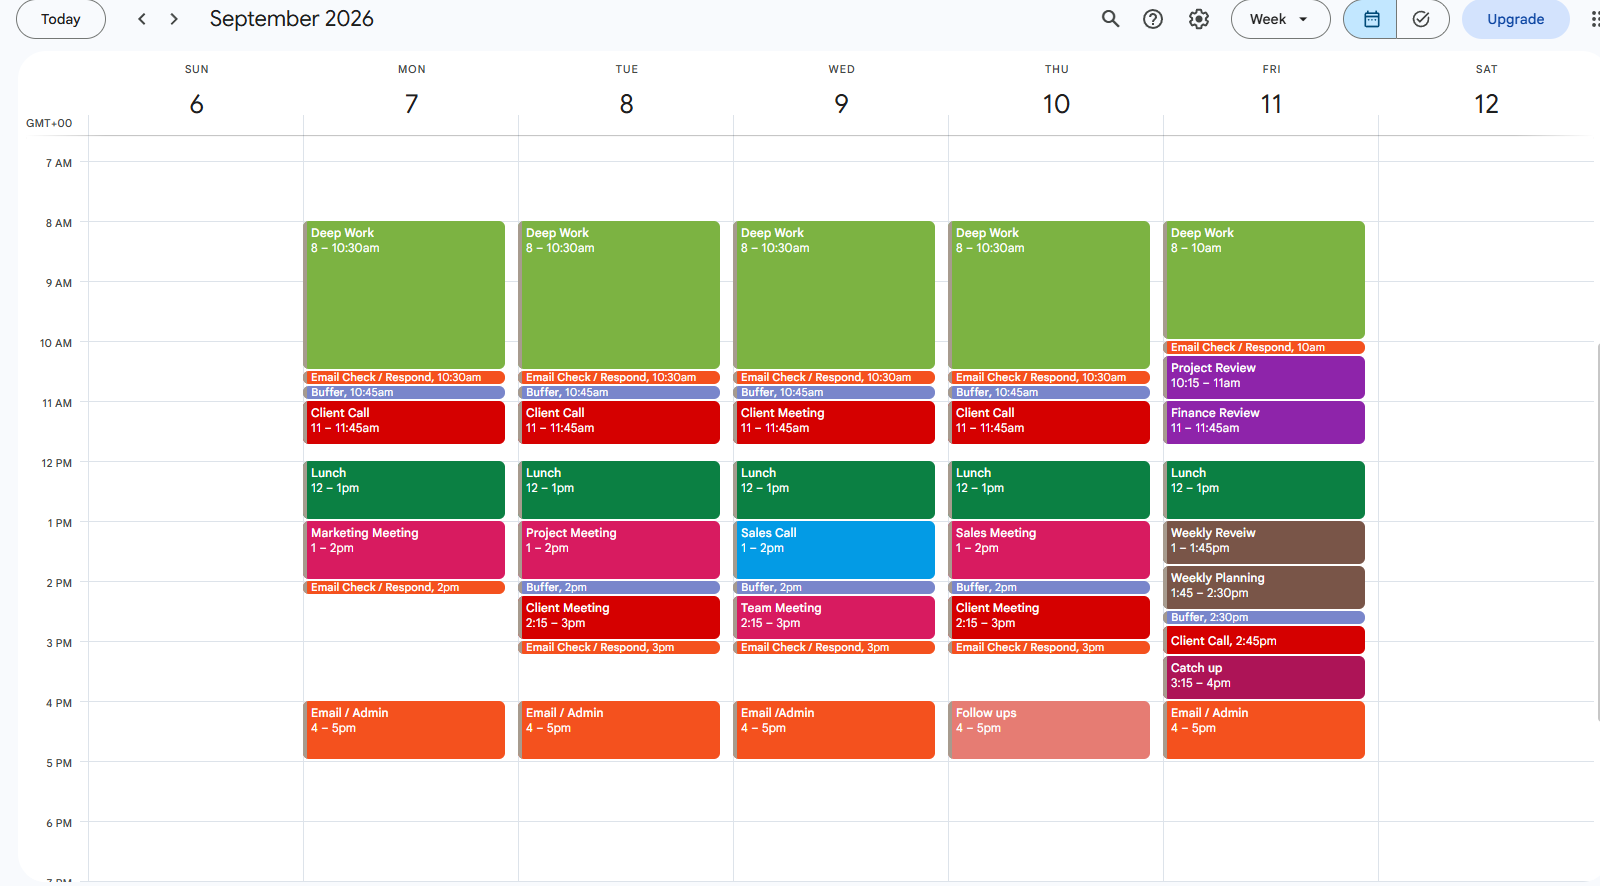The image size is (1600, 886).
Task: Open the Team Meeting event
Action: [x=834, y=617]
